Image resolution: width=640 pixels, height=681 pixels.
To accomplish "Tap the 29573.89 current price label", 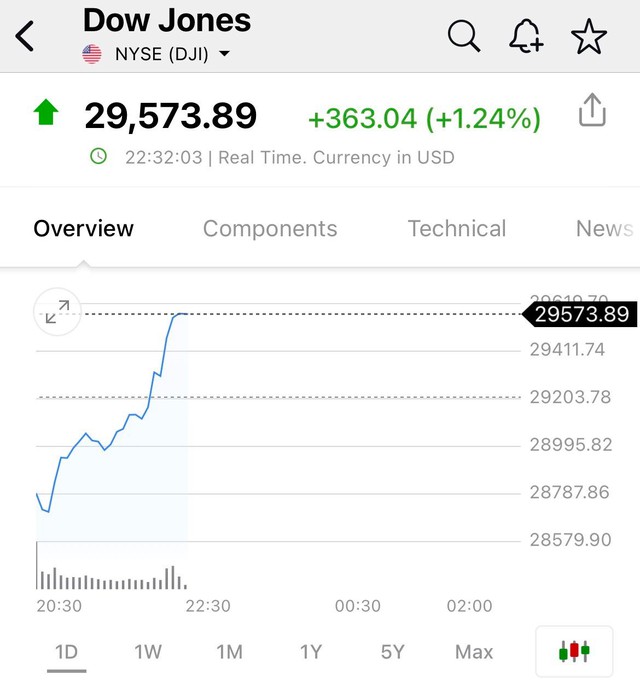I will coord(580,314).
